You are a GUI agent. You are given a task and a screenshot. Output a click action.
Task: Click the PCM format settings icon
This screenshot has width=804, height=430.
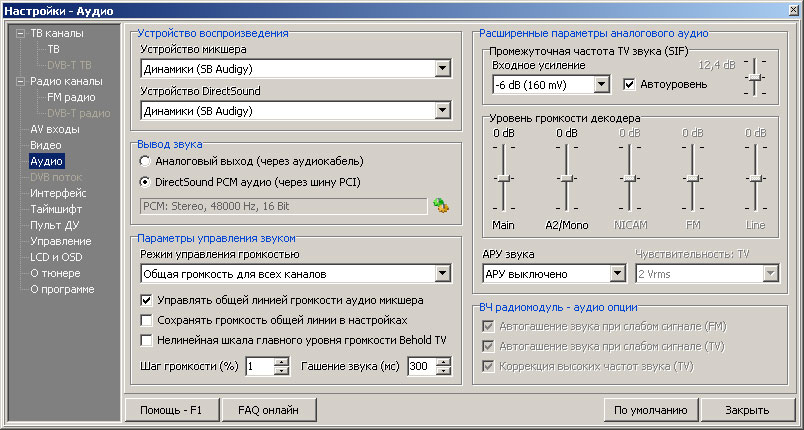(440, 206)
